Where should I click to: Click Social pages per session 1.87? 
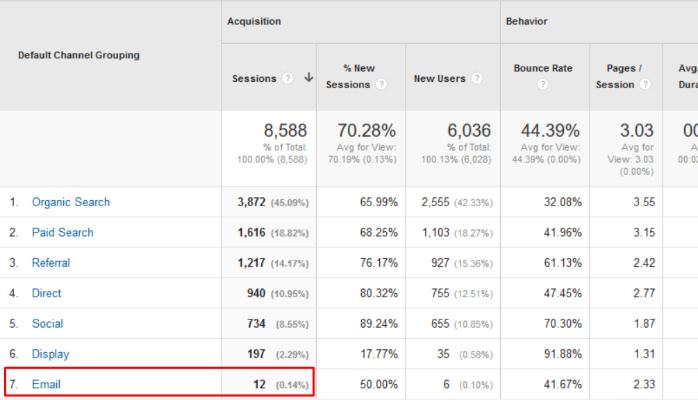point(644,323)
